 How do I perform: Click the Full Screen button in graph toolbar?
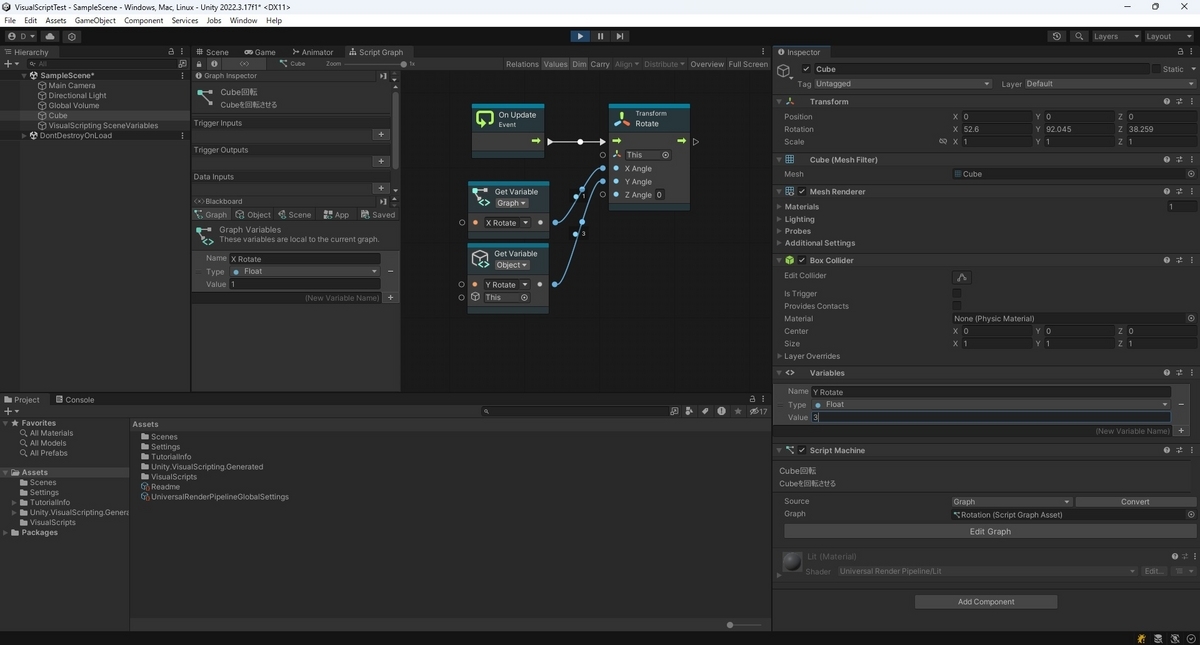[x=748, y=64]
